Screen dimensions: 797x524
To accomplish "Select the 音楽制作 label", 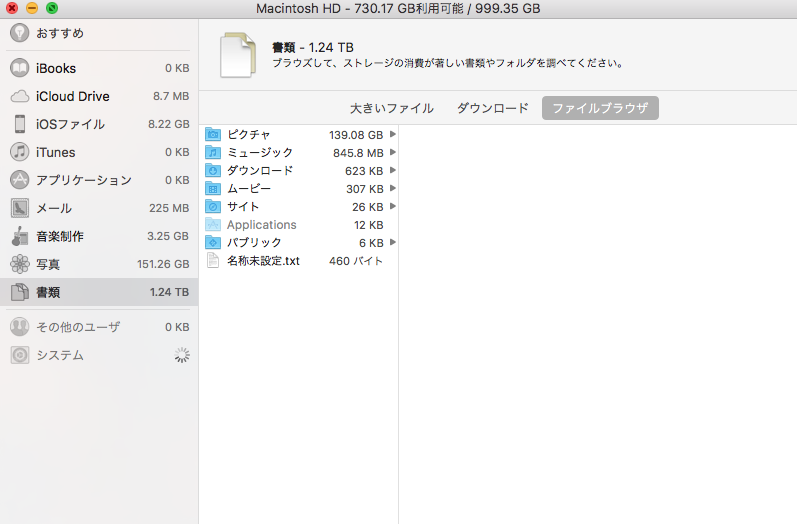I will [60, 236].
